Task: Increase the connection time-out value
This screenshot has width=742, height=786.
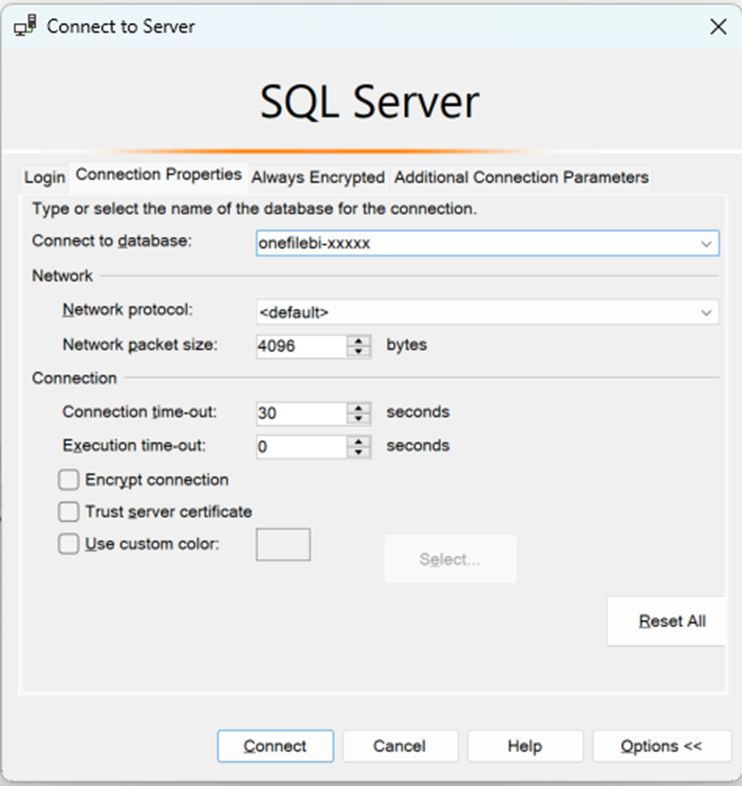Action: click(x=358, y=408)
